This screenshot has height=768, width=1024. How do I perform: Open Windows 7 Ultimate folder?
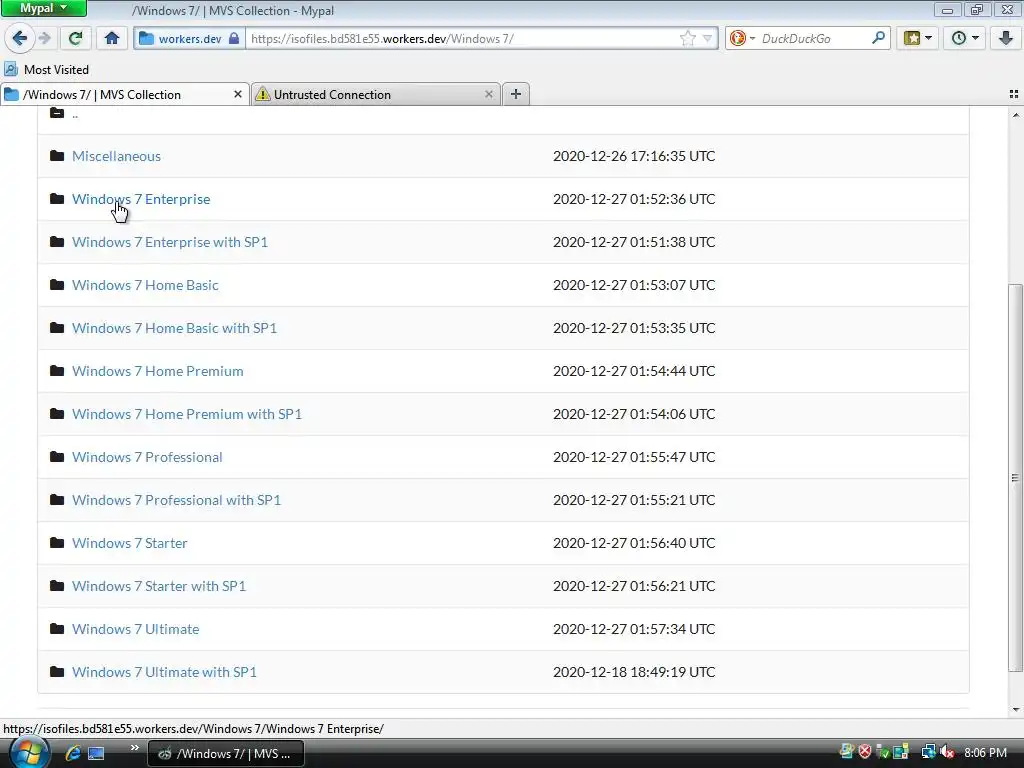[135, 630]
